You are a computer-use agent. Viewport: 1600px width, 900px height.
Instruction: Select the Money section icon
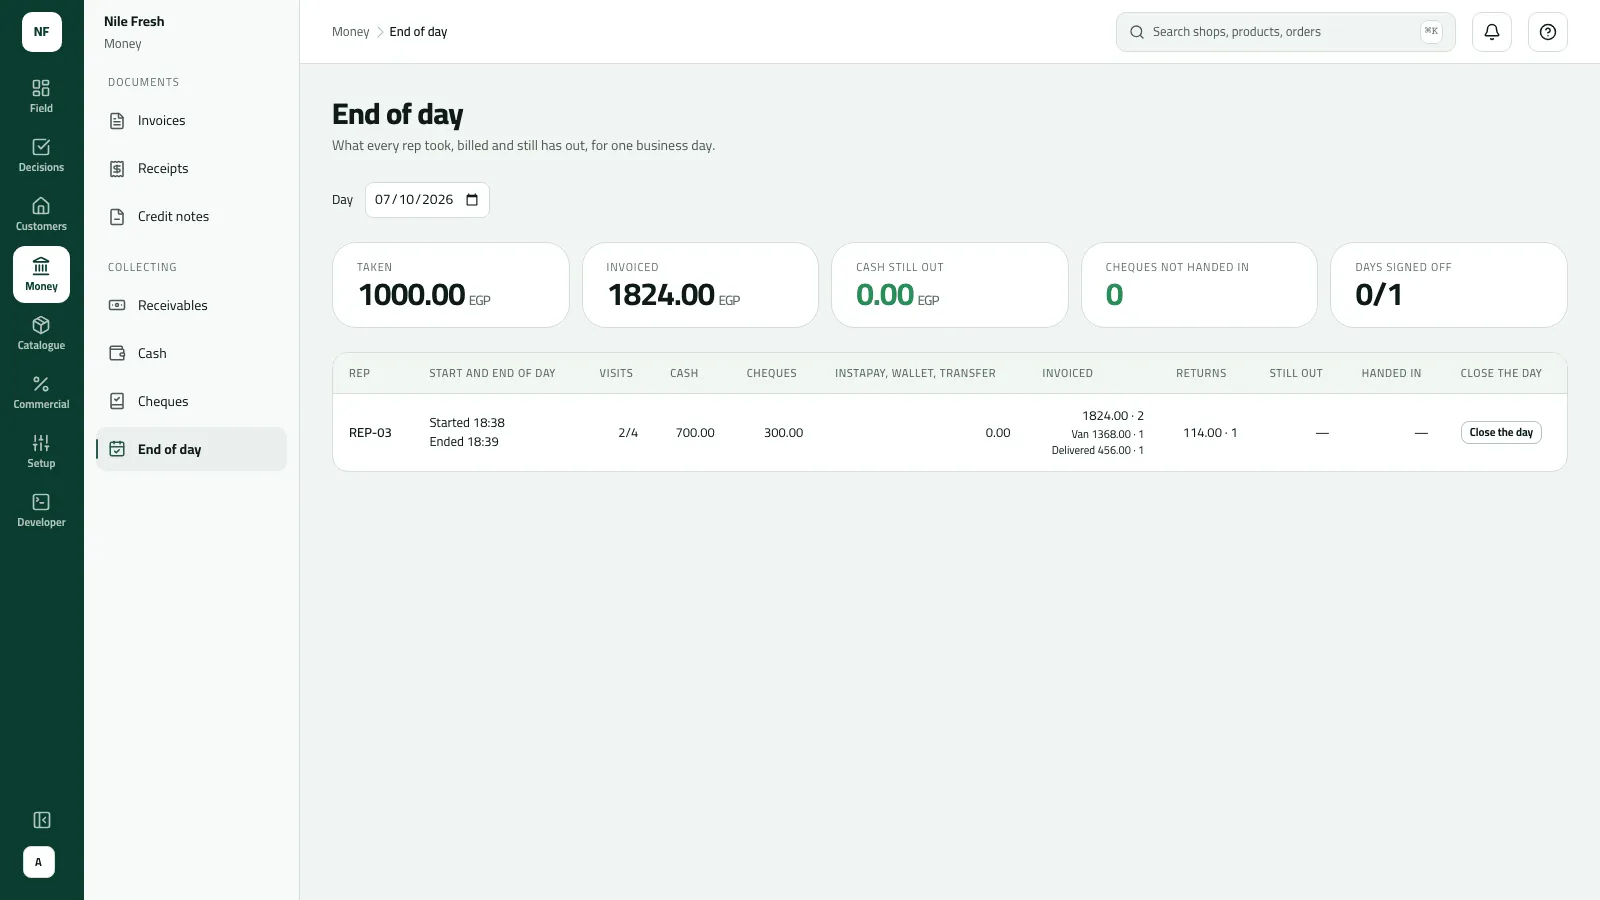(41, 274)
